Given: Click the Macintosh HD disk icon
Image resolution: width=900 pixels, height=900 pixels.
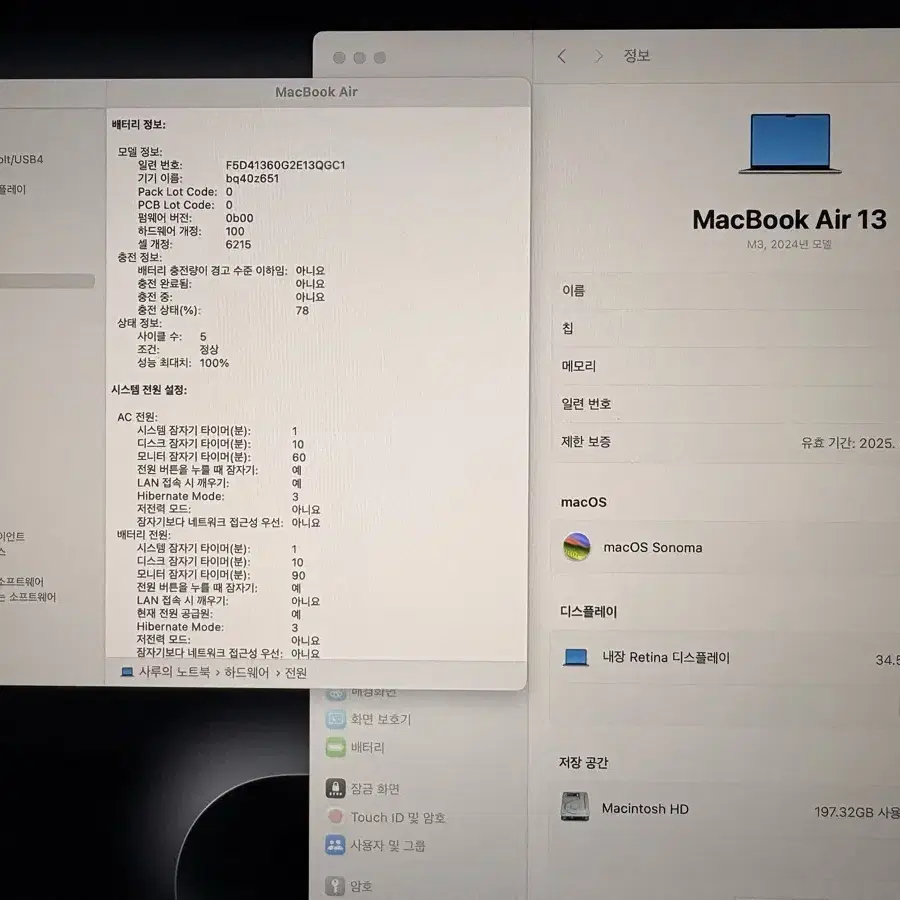Looking at the screenshot, I should (575, 807).
